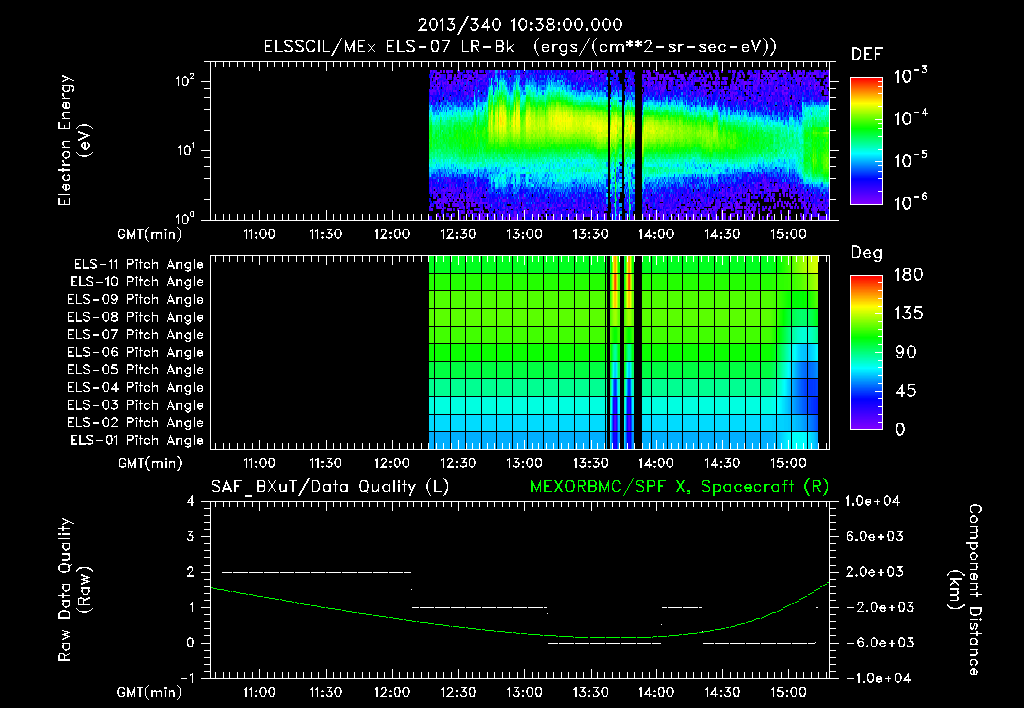Click the timestamp title 2013/340 10:38:00.000

pos(520,25)
